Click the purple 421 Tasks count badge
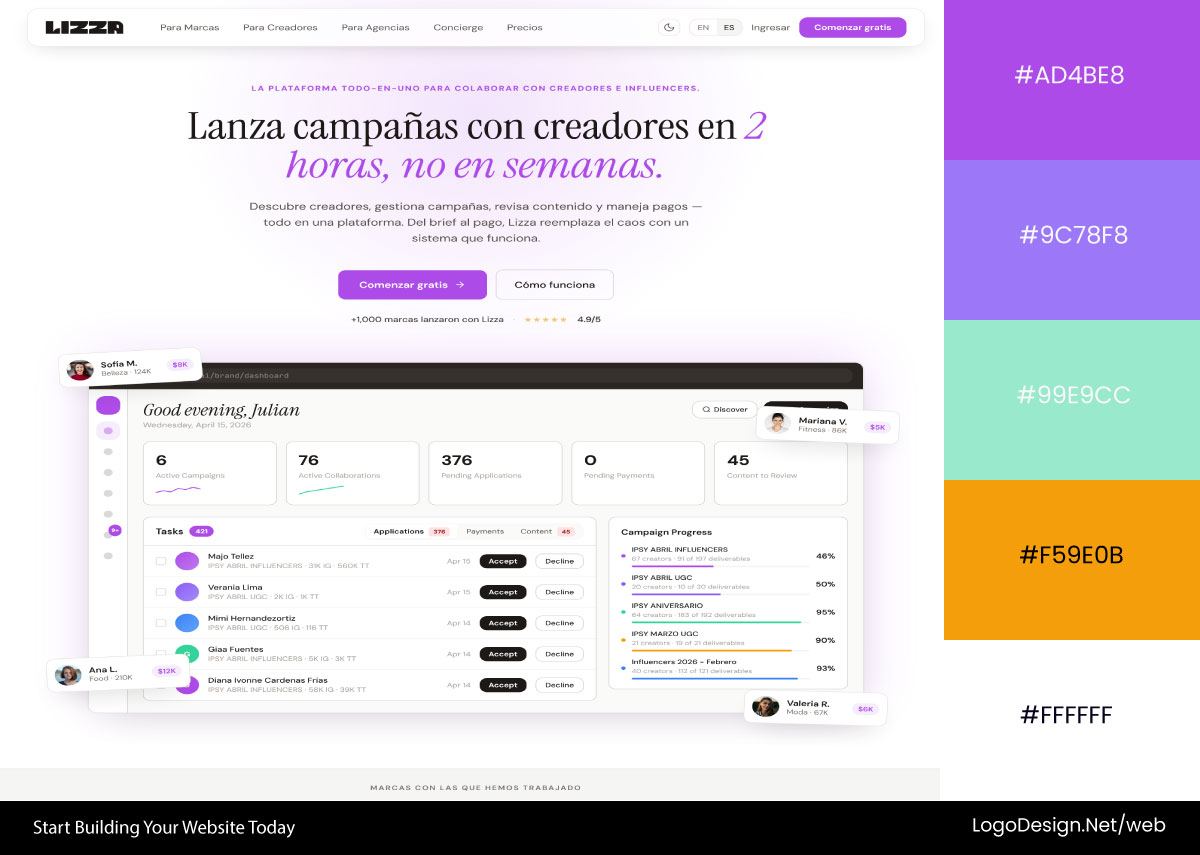This screenshot has width=1200, height=855. tap(201, 531)
